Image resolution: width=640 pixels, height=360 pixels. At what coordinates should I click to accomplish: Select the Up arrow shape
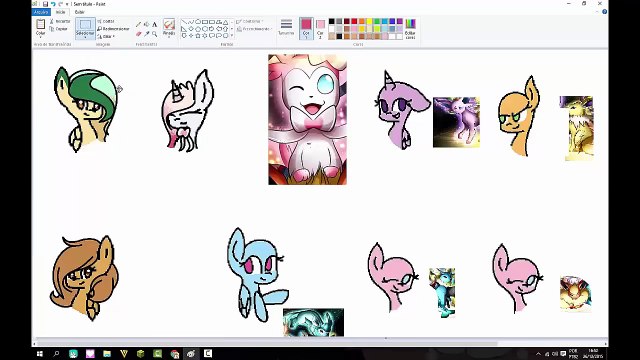point(225,29)
